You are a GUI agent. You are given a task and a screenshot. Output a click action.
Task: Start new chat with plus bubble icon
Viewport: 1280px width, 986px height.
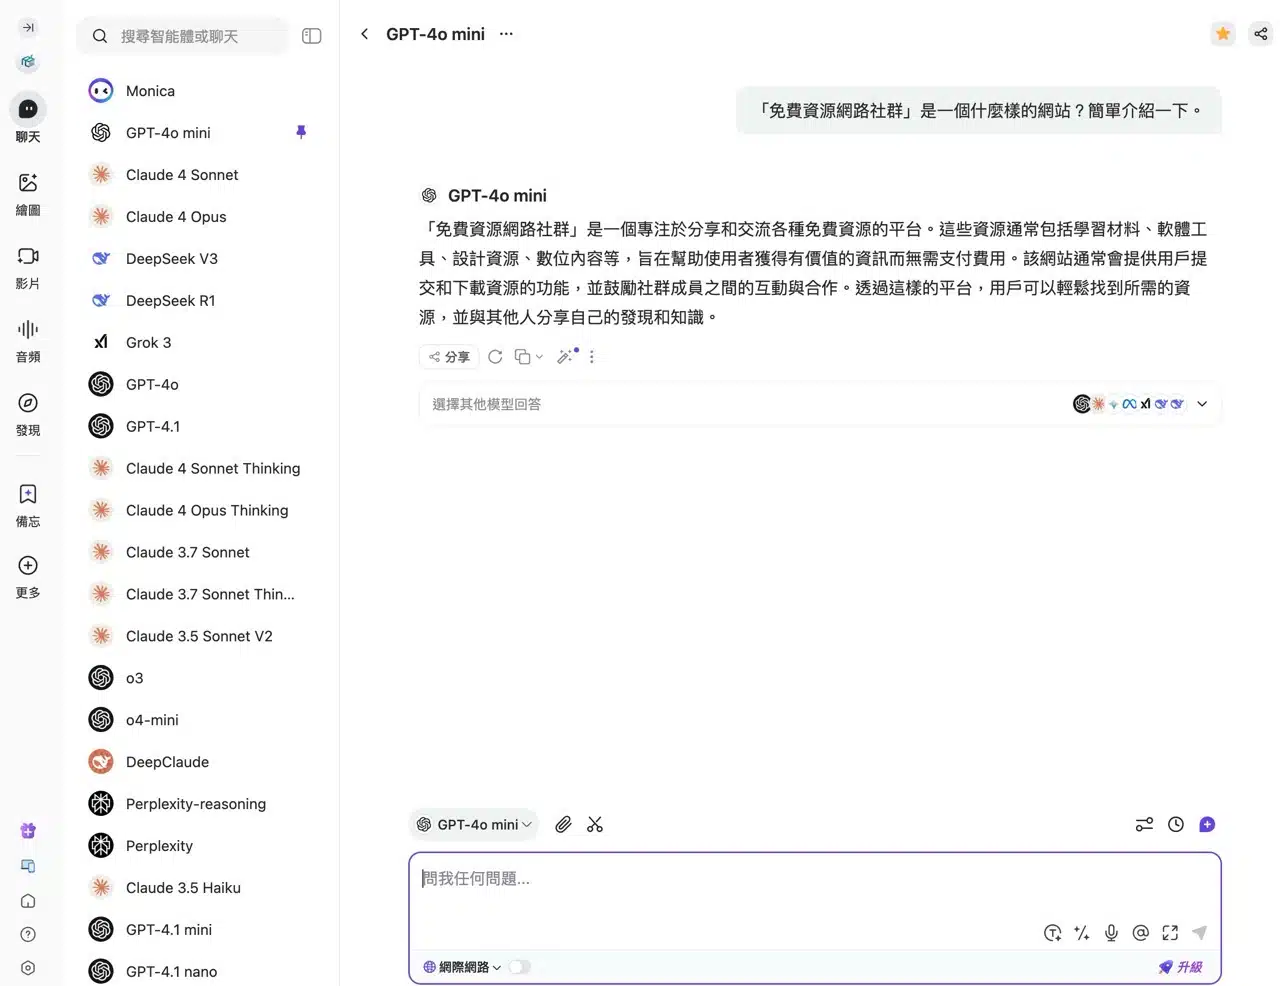(1207, 824)
